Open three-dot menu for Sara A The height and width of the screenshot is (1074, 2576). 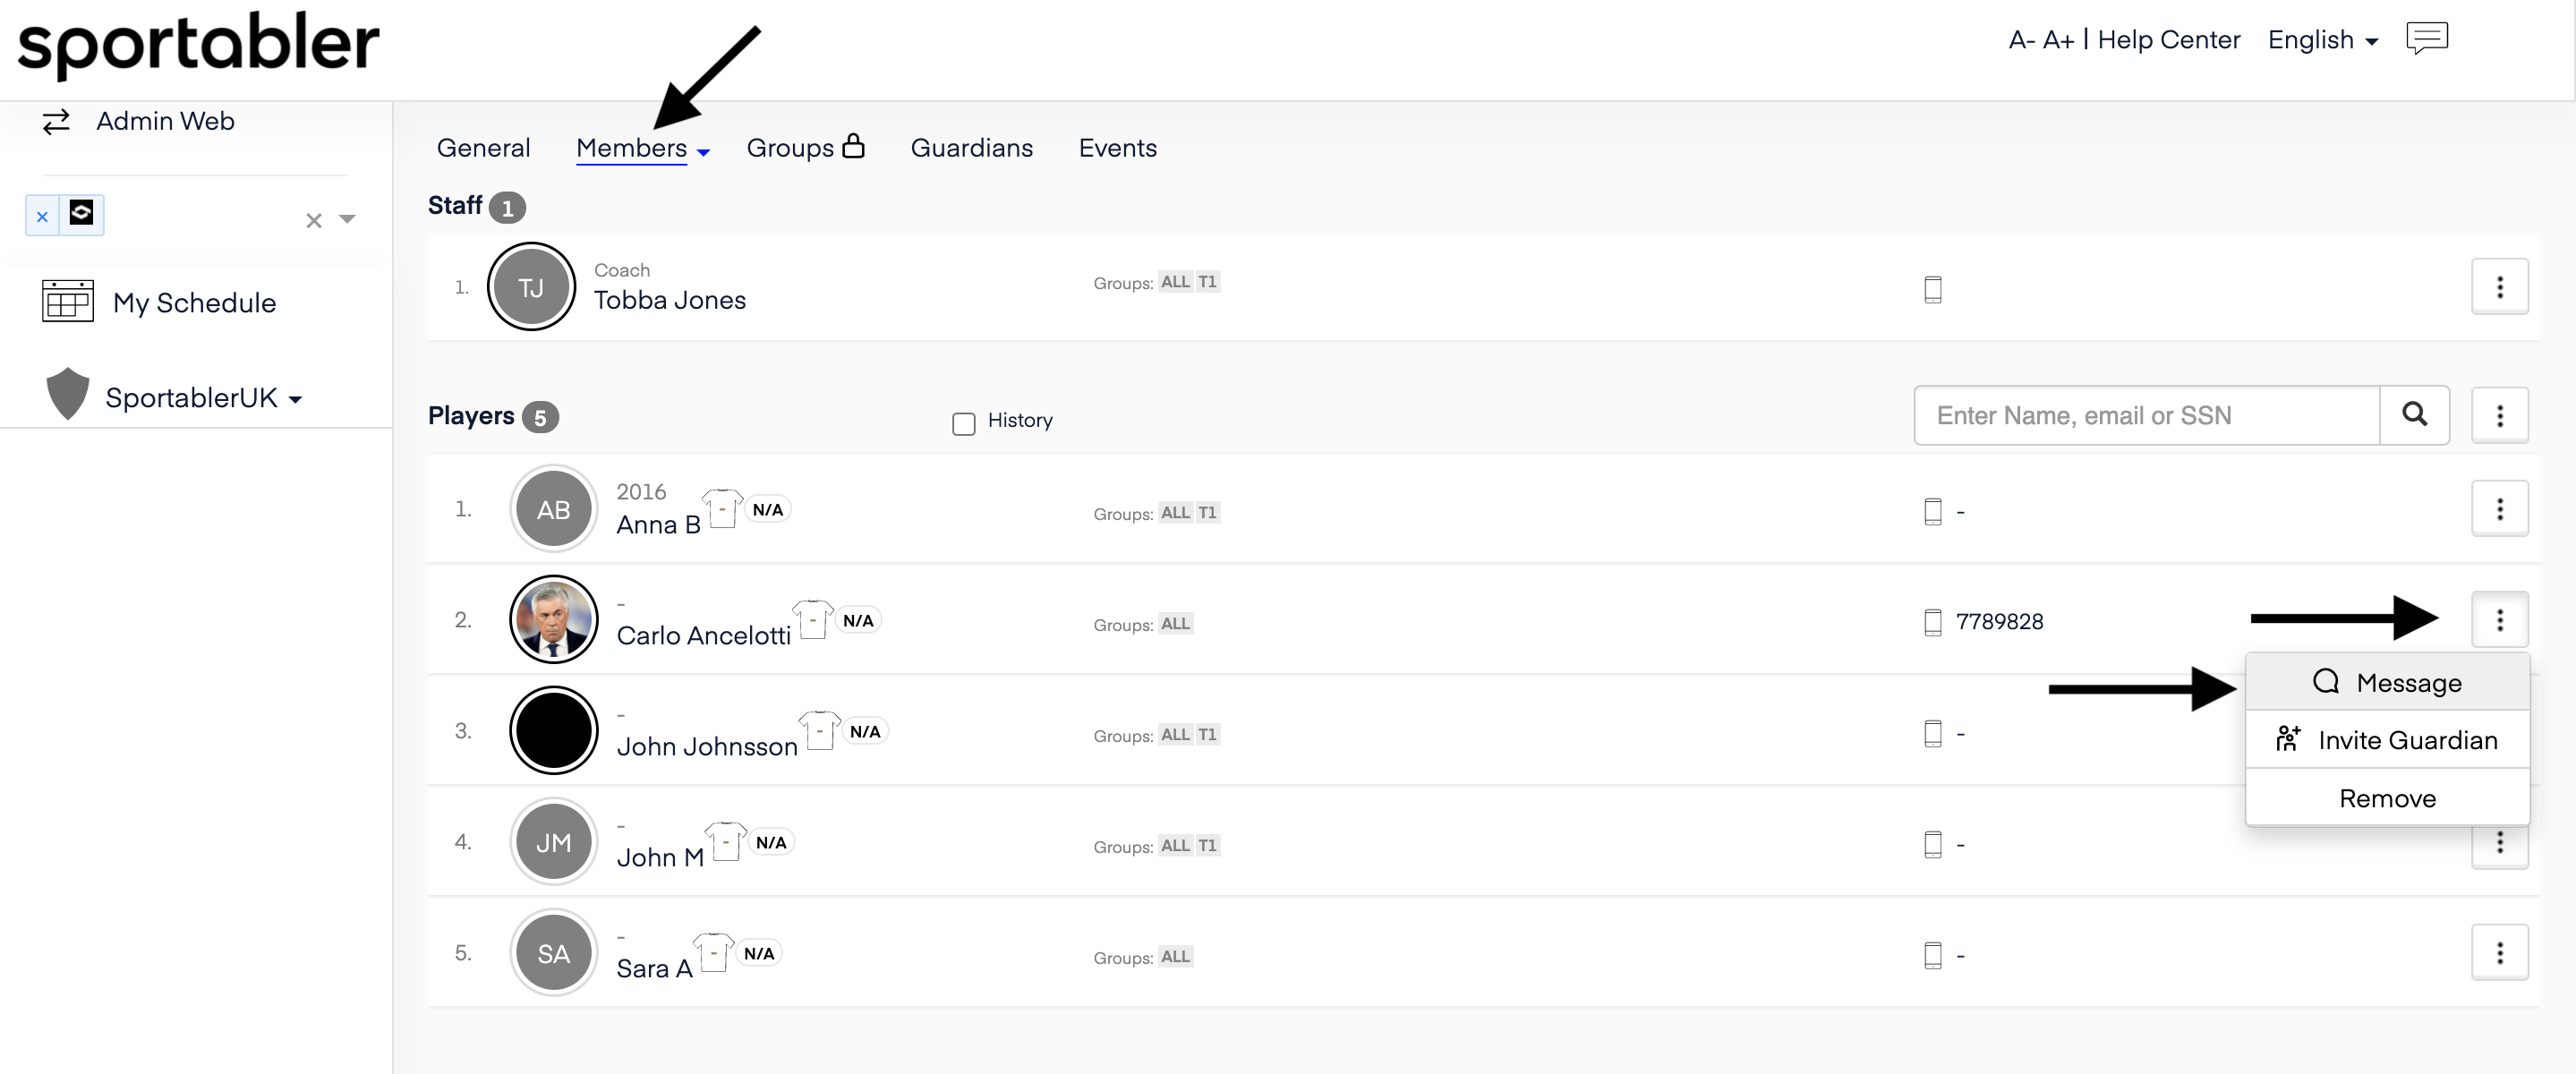coord(2499,953)
